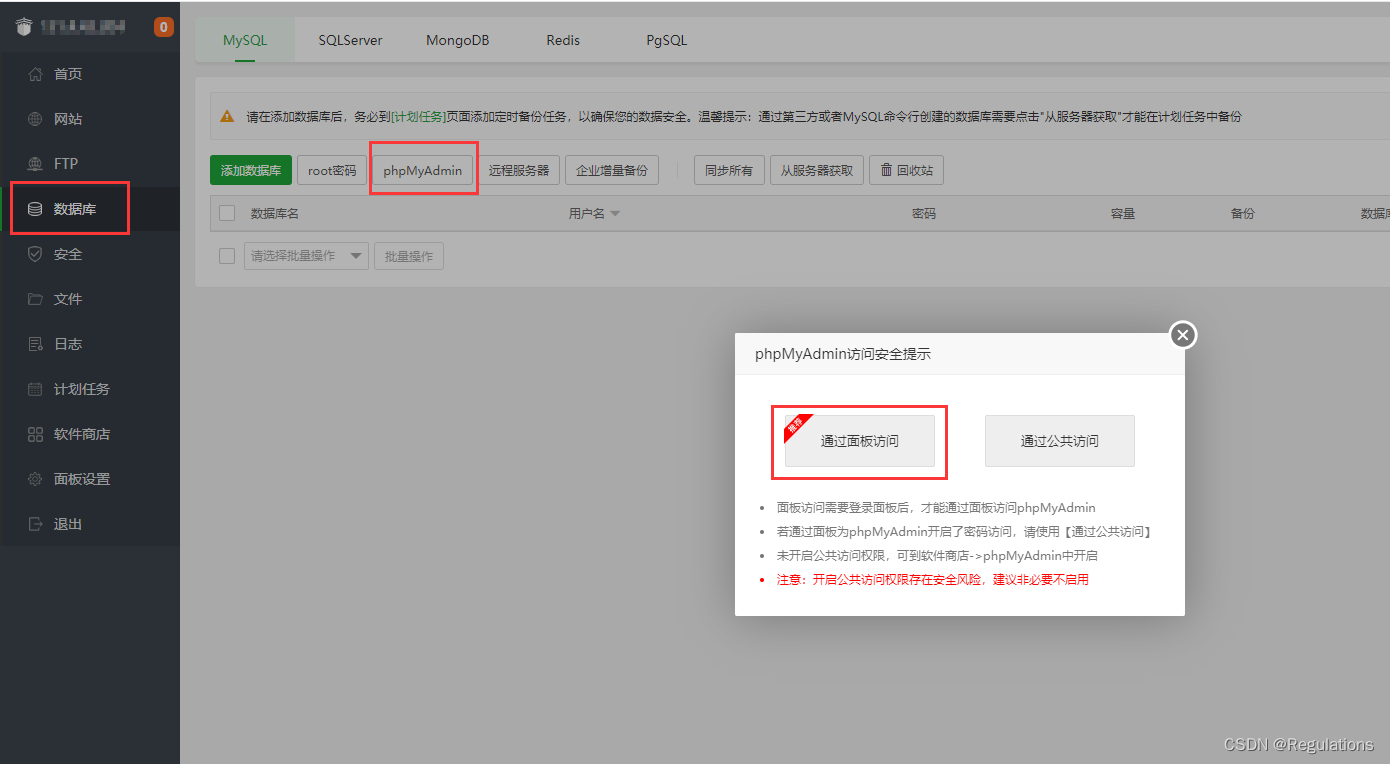Click the home icon beside 首页
Viewport: 1390px width, 764px height.
click(36, 74)
